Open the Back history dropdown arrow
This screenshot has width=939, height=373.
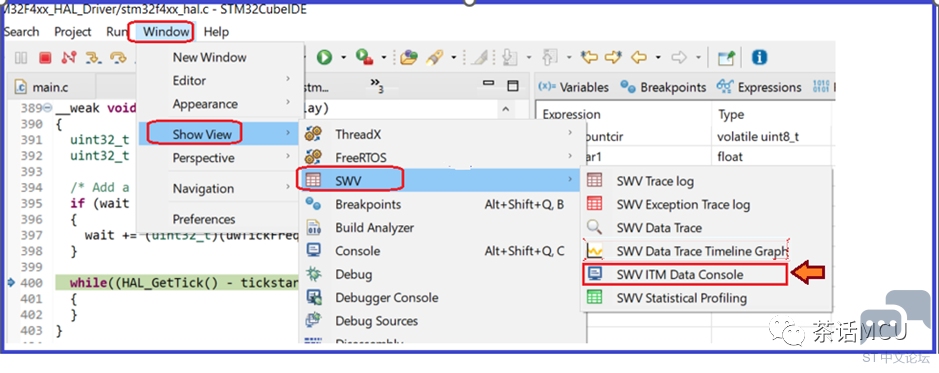coord(658,58)
